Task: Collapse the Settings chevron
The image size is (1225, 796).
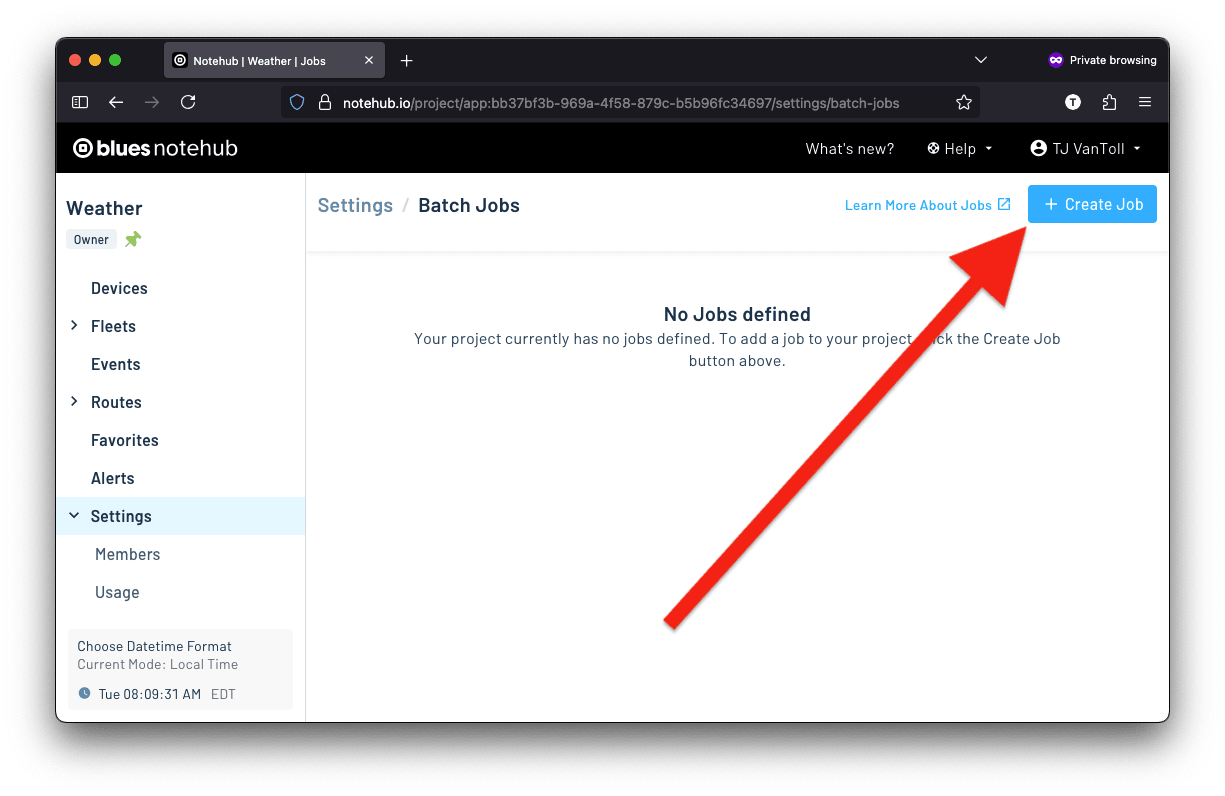Action: 74,515
